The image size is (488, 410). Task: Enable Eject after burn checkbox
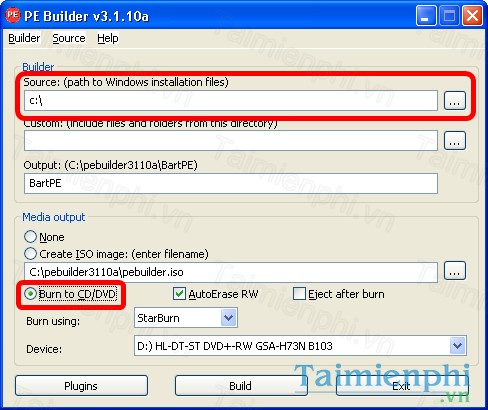point(299,294)
